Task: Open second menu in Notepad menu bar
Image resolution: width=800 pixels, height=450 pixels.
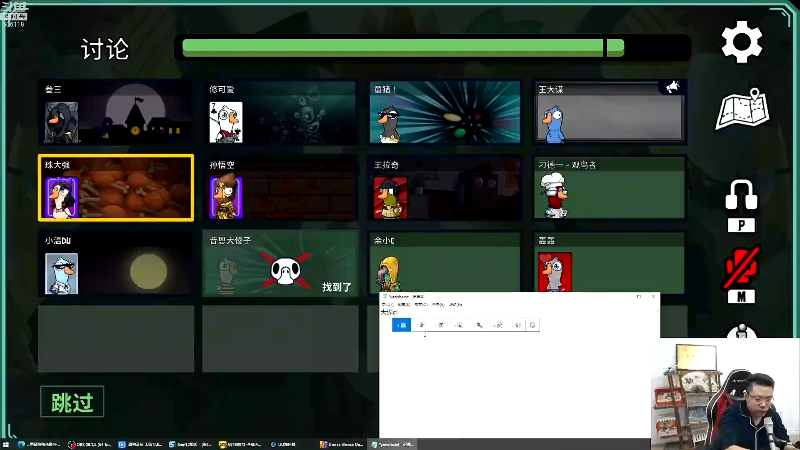Action: [x=404, y=304]
